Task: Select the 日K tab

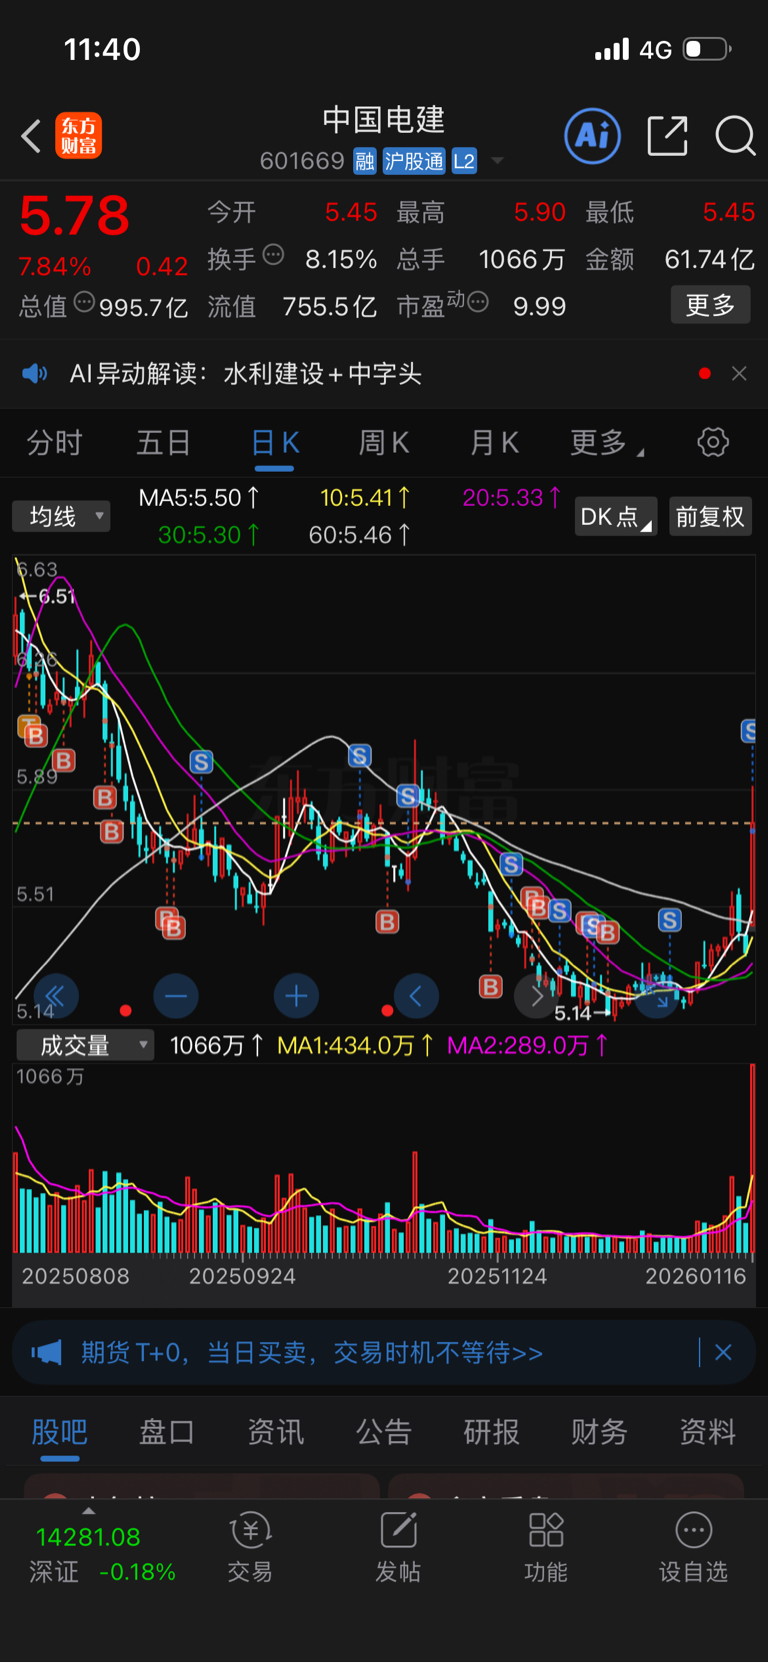Action: tap(275, 442)
